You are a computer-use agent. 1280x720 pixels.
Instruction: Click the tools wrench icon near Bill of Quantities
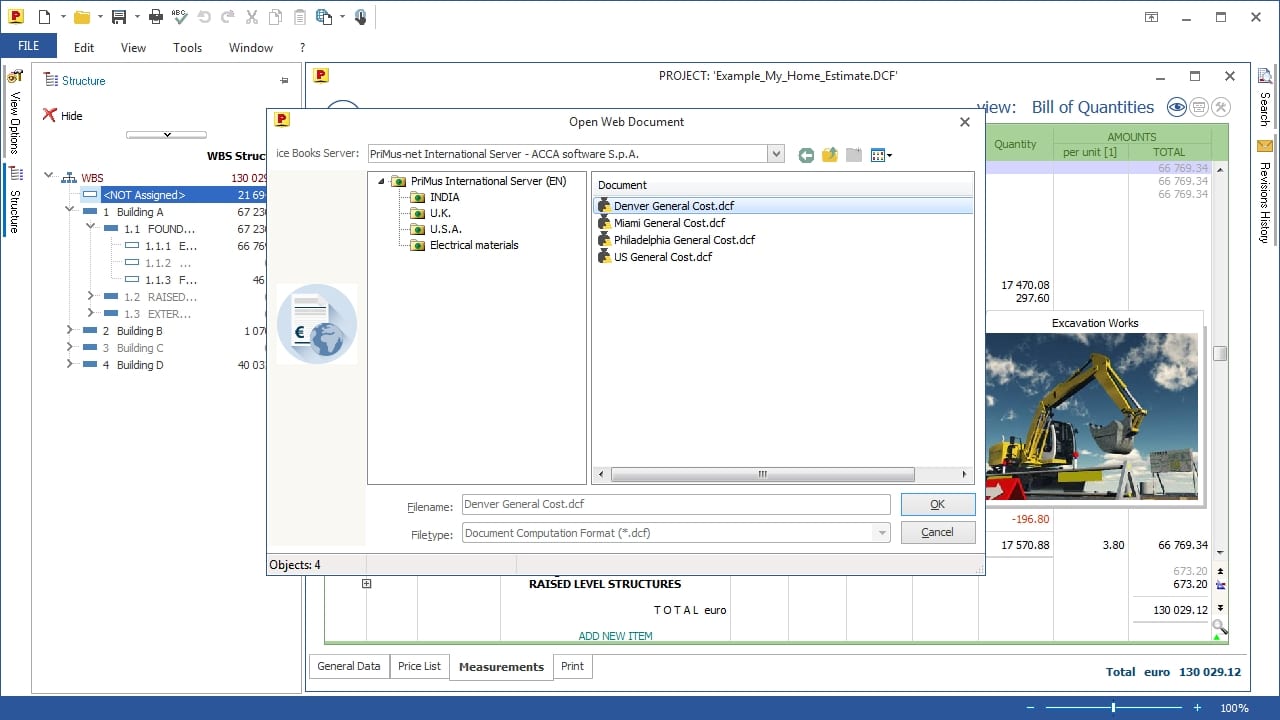pos(1220,107)
